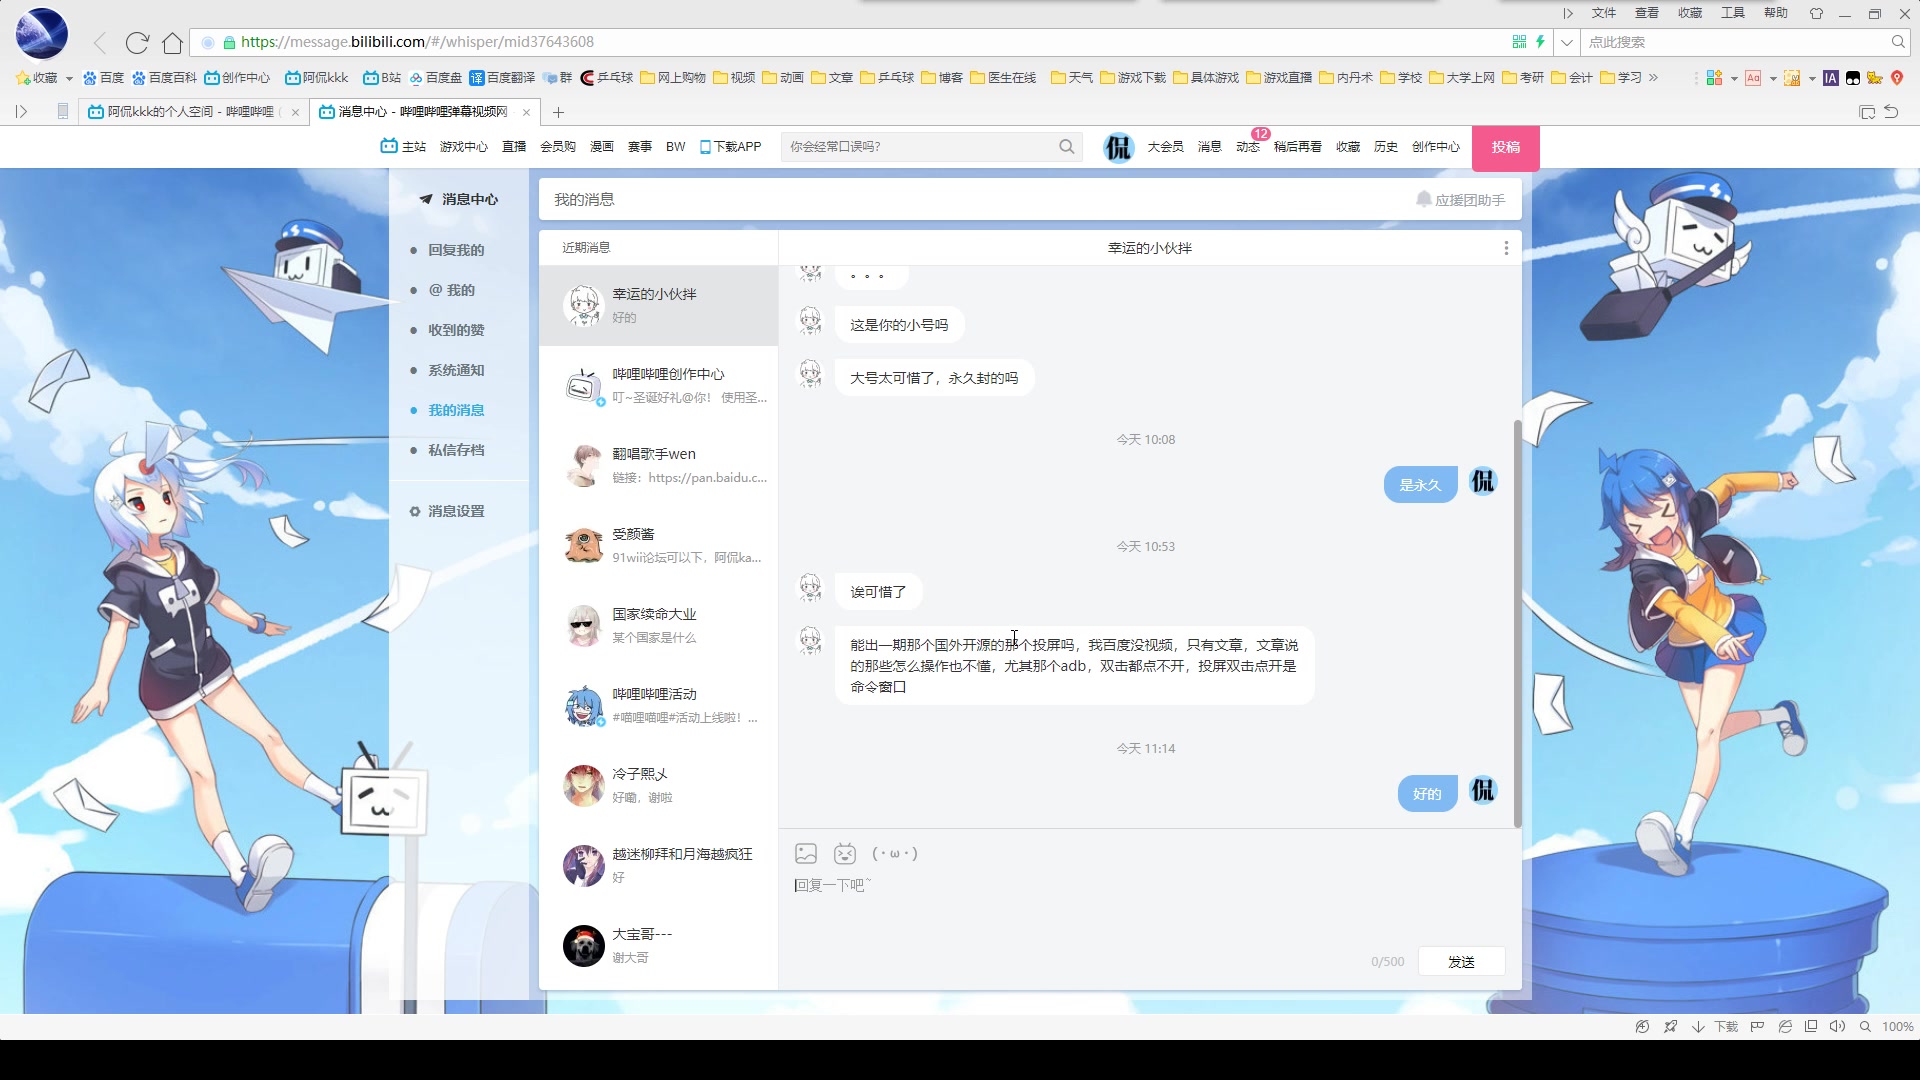Viewport: 1920px width, 1080px height.
Task: Open conversation with 翻唱歌手wen
Action: click(x=658, y=466)
